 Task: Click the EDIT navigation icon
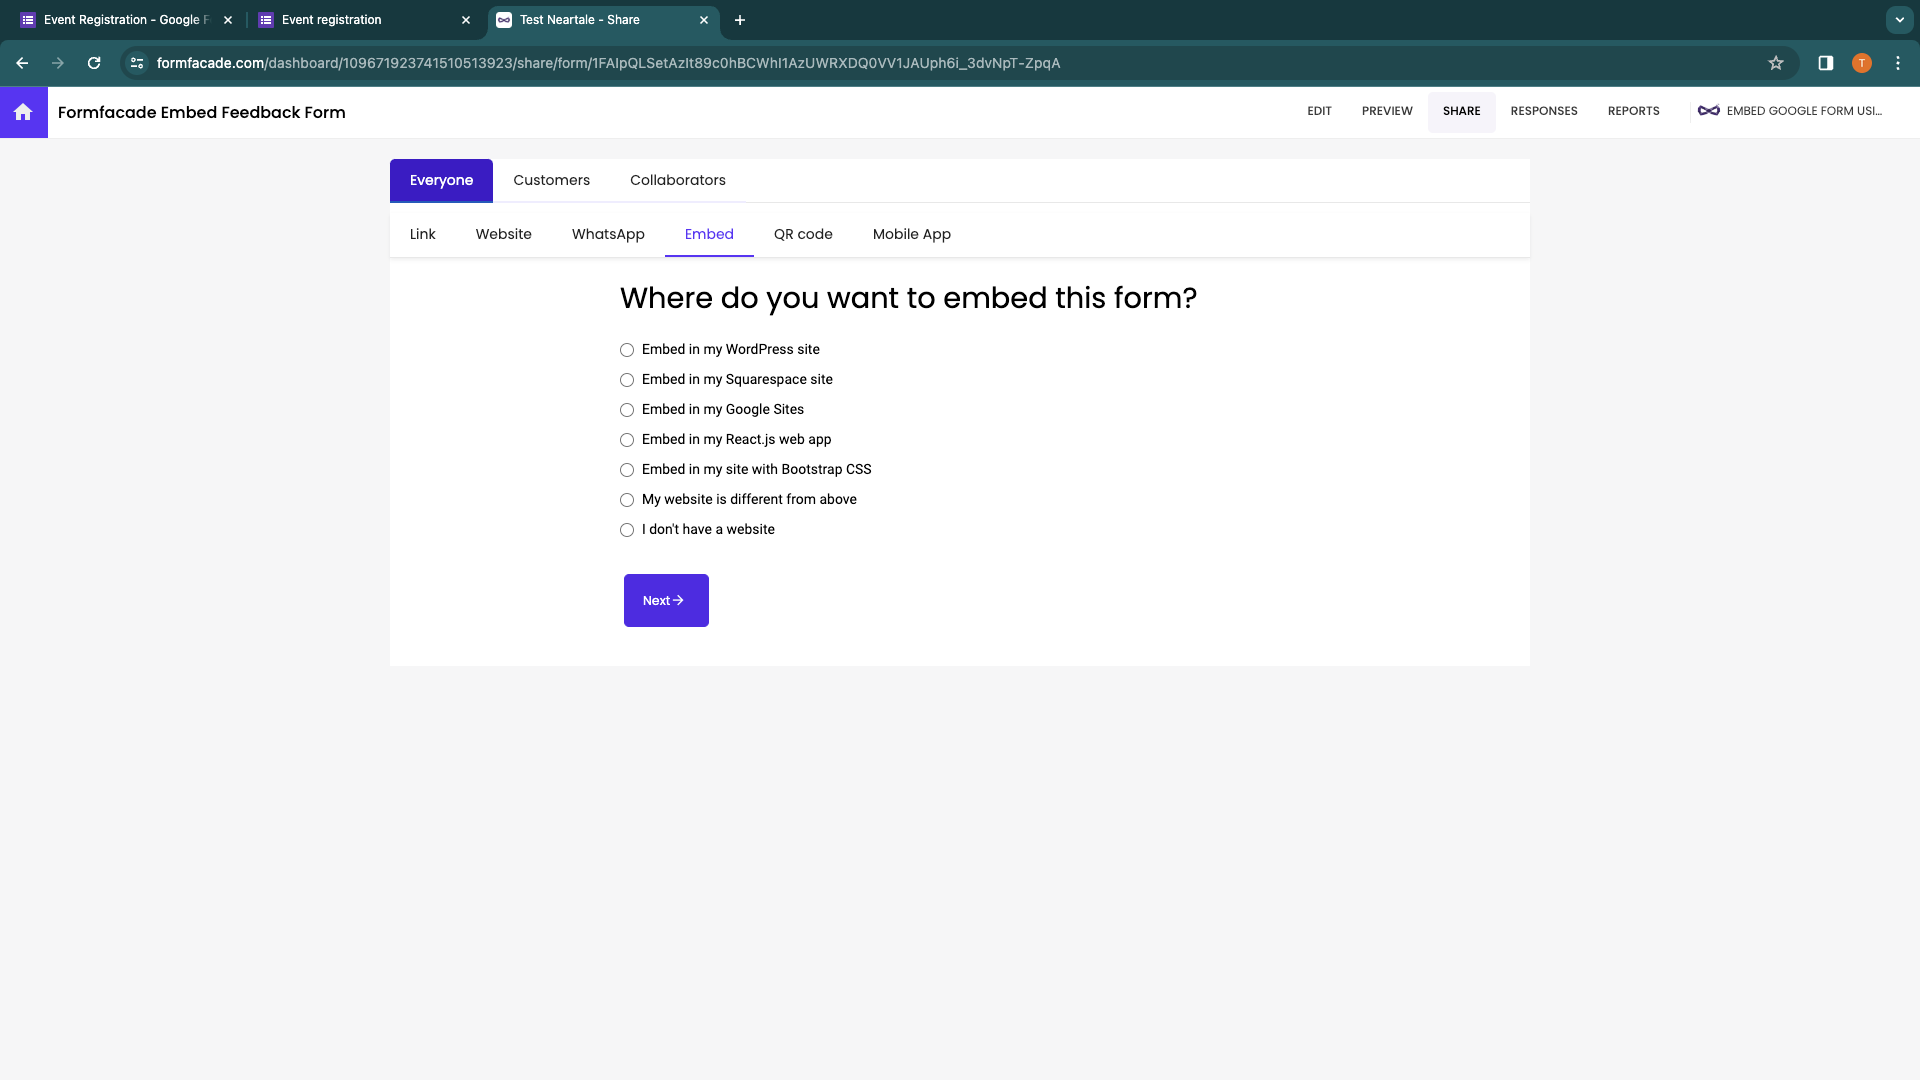1319,111
